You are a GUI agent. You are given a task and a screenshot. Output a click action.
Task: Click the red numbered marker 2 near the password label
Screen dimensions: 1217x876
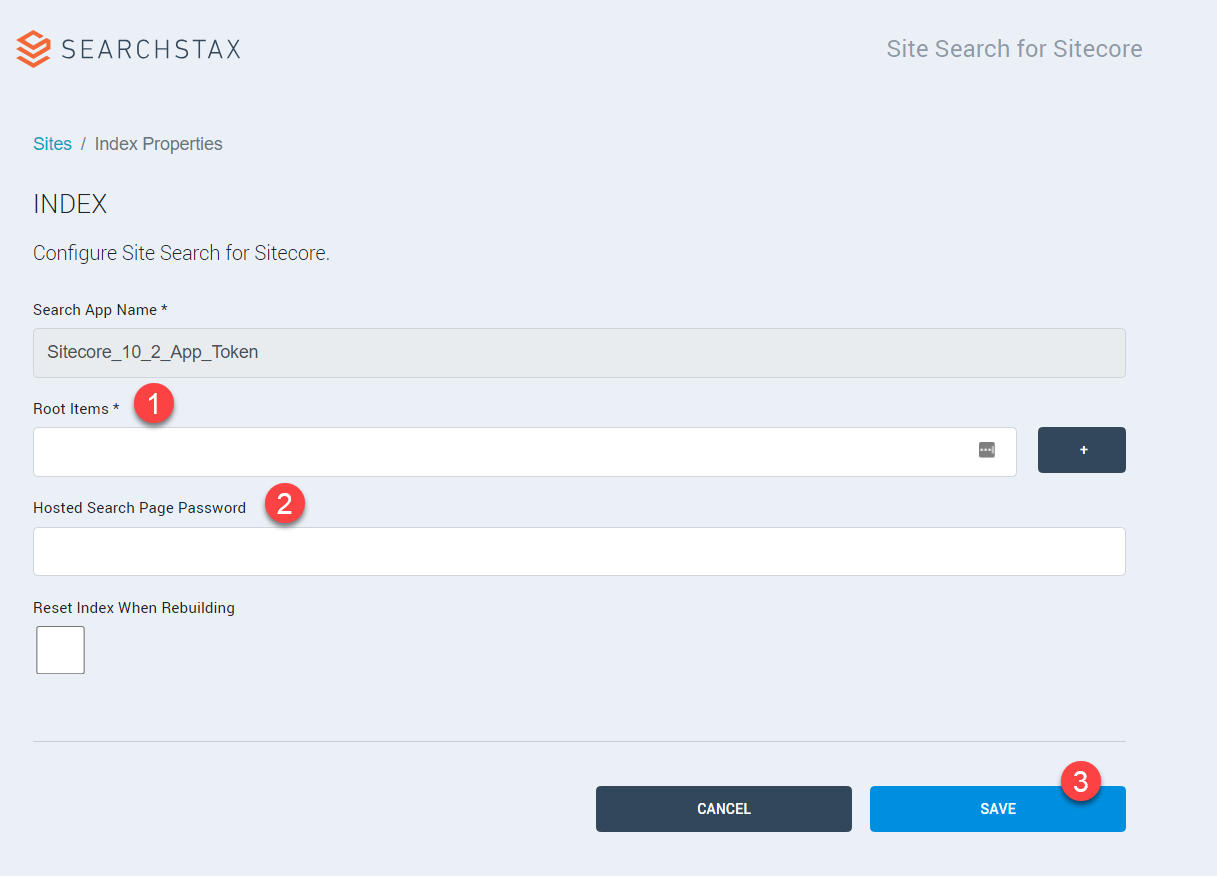click(x=285, y=504)
